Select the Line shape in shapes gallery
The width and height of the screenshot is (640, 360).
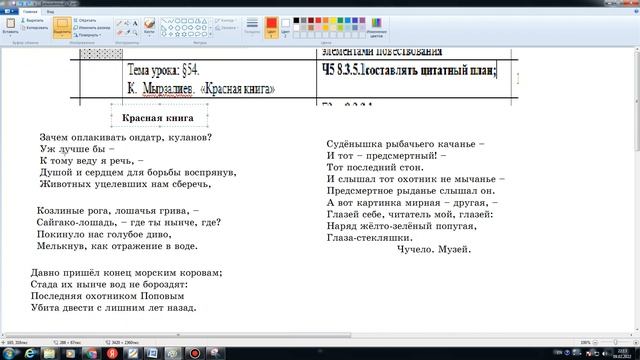tap(164, 20)
